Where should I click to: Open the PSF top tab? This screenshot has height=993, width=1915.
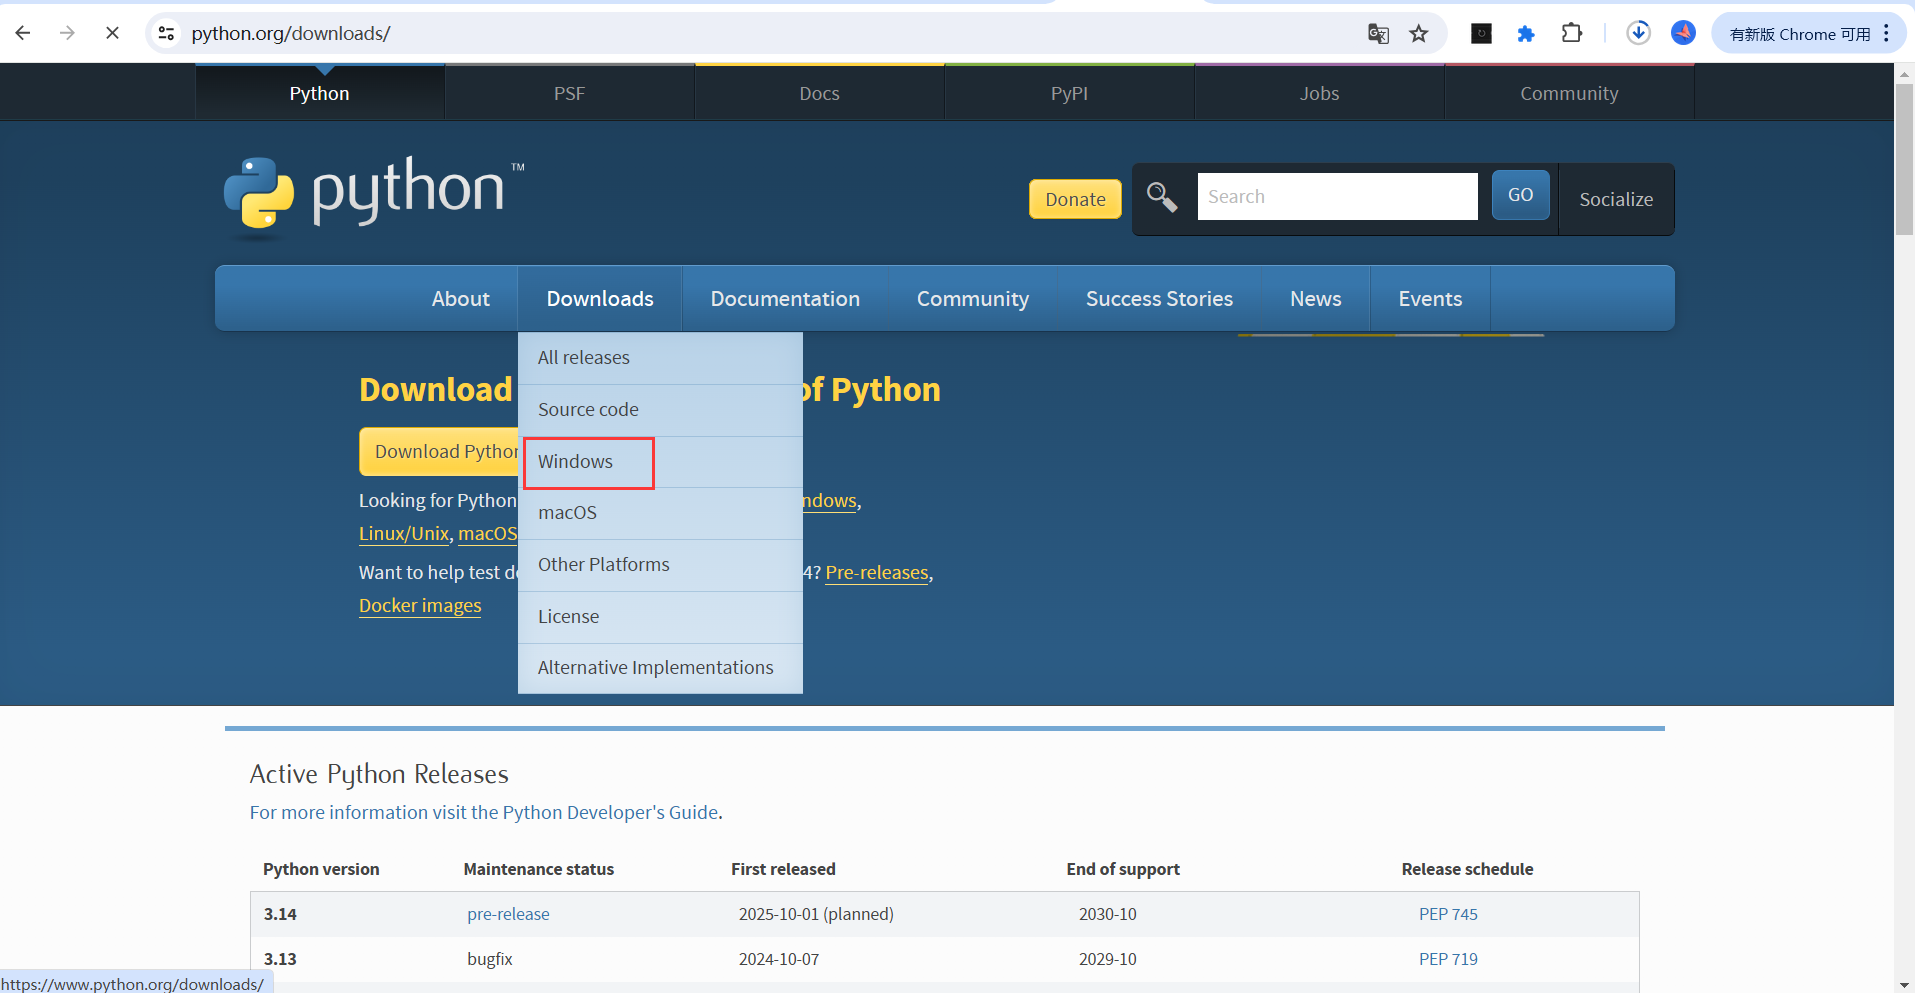569,93
